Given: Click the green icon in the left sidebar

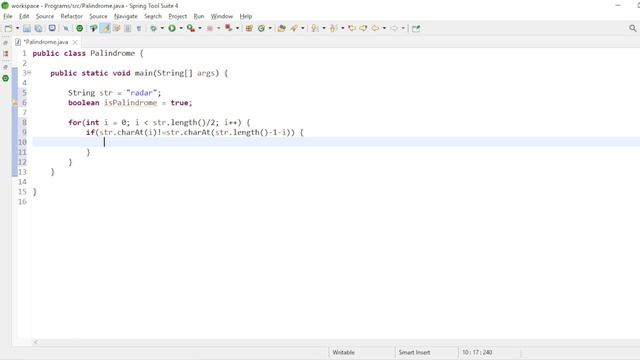Looking at the screenshot, I should [5, 78].
